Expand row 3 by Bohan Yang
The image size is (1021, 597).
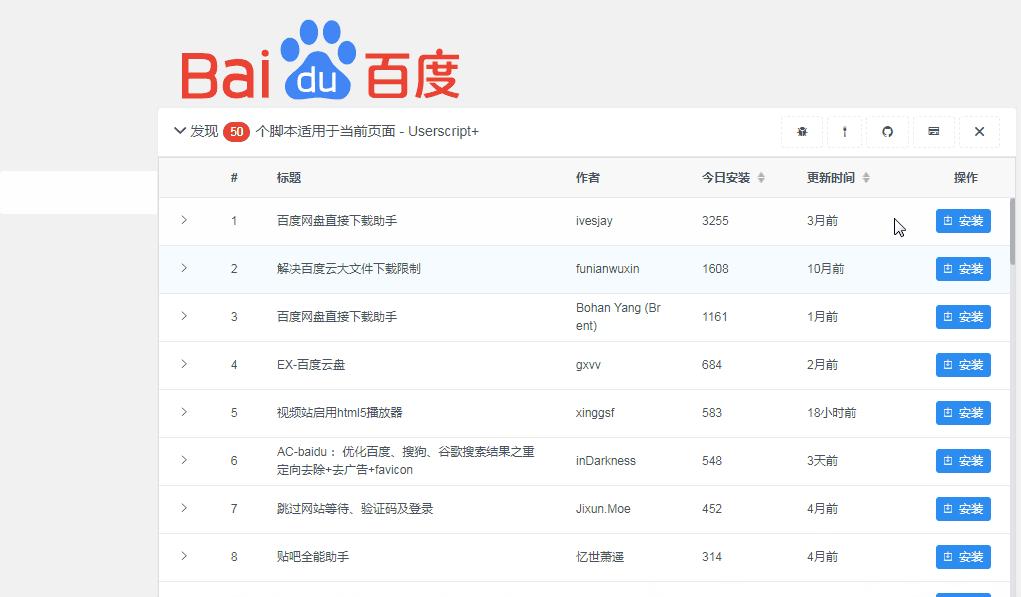tap(184, 316)
